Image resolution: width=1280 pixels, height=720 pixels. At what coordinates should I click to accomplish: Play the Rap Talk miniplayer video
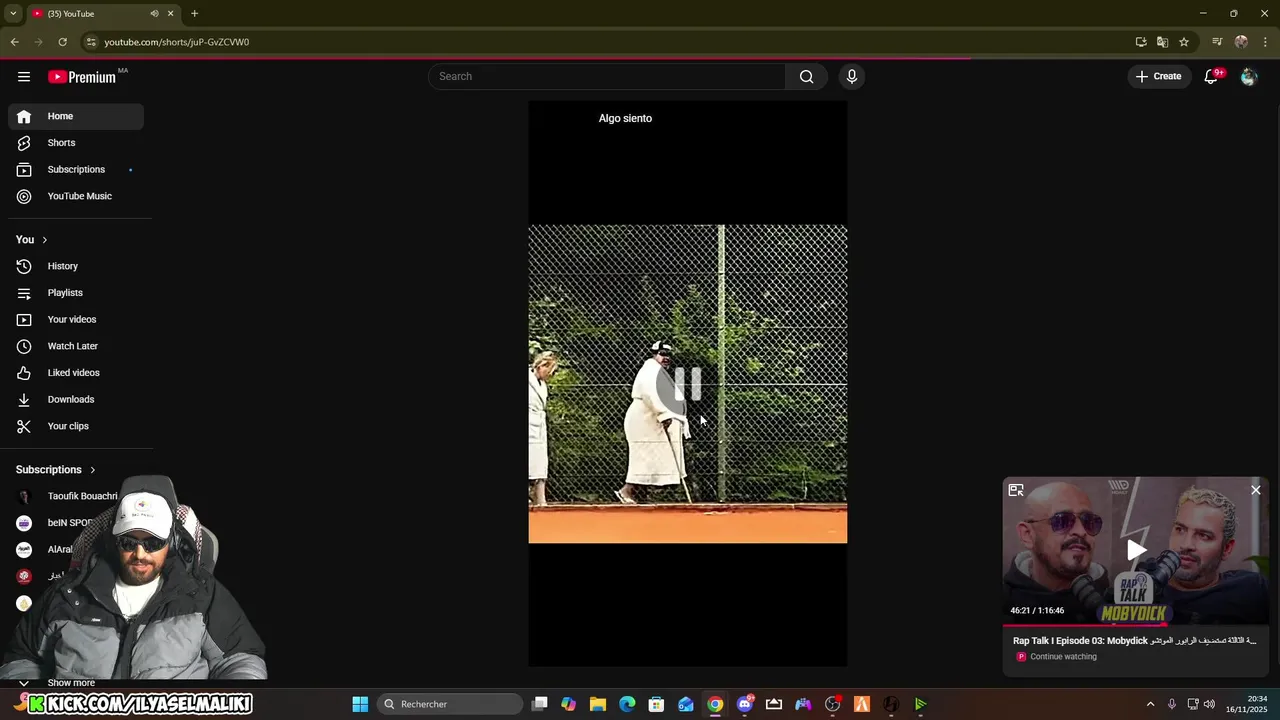coord(1136,550)
